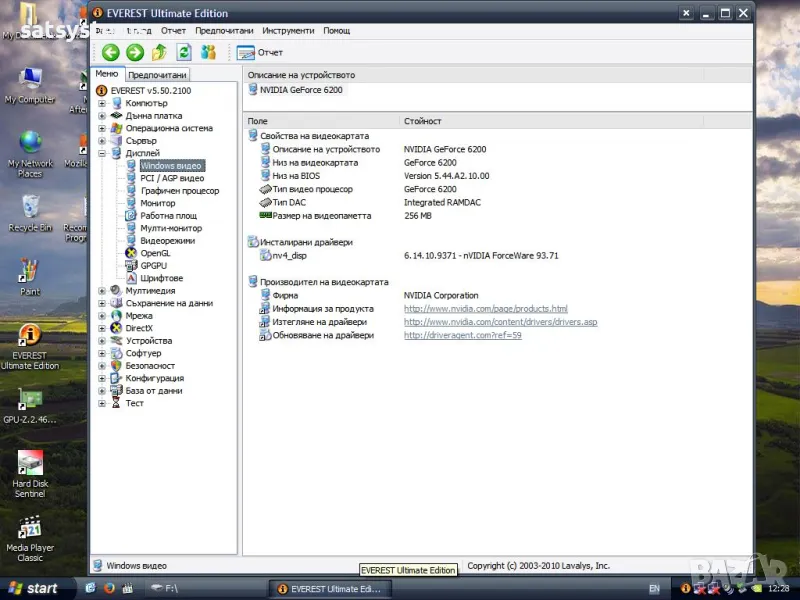Expand the DirectX tree node

(x=102, y=328)
